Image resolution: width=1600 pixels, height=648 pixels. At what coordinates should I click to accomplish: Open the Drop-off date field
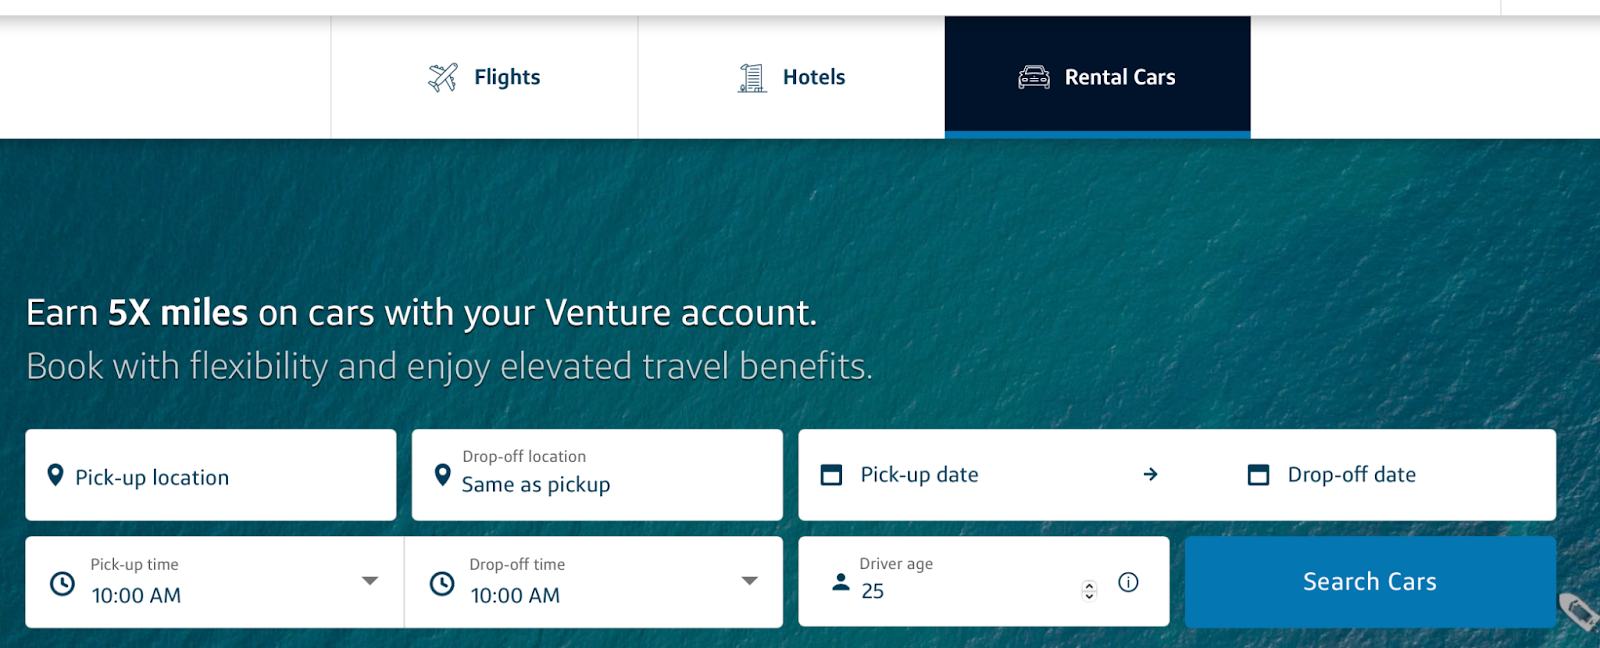pyautogui.click(x=1351, y=475)
